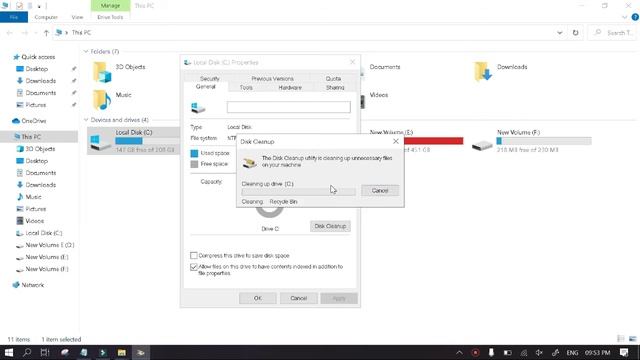This screenshot has width=640, height=360.
Task: Click the This PC address bar path
Action: 82,33
